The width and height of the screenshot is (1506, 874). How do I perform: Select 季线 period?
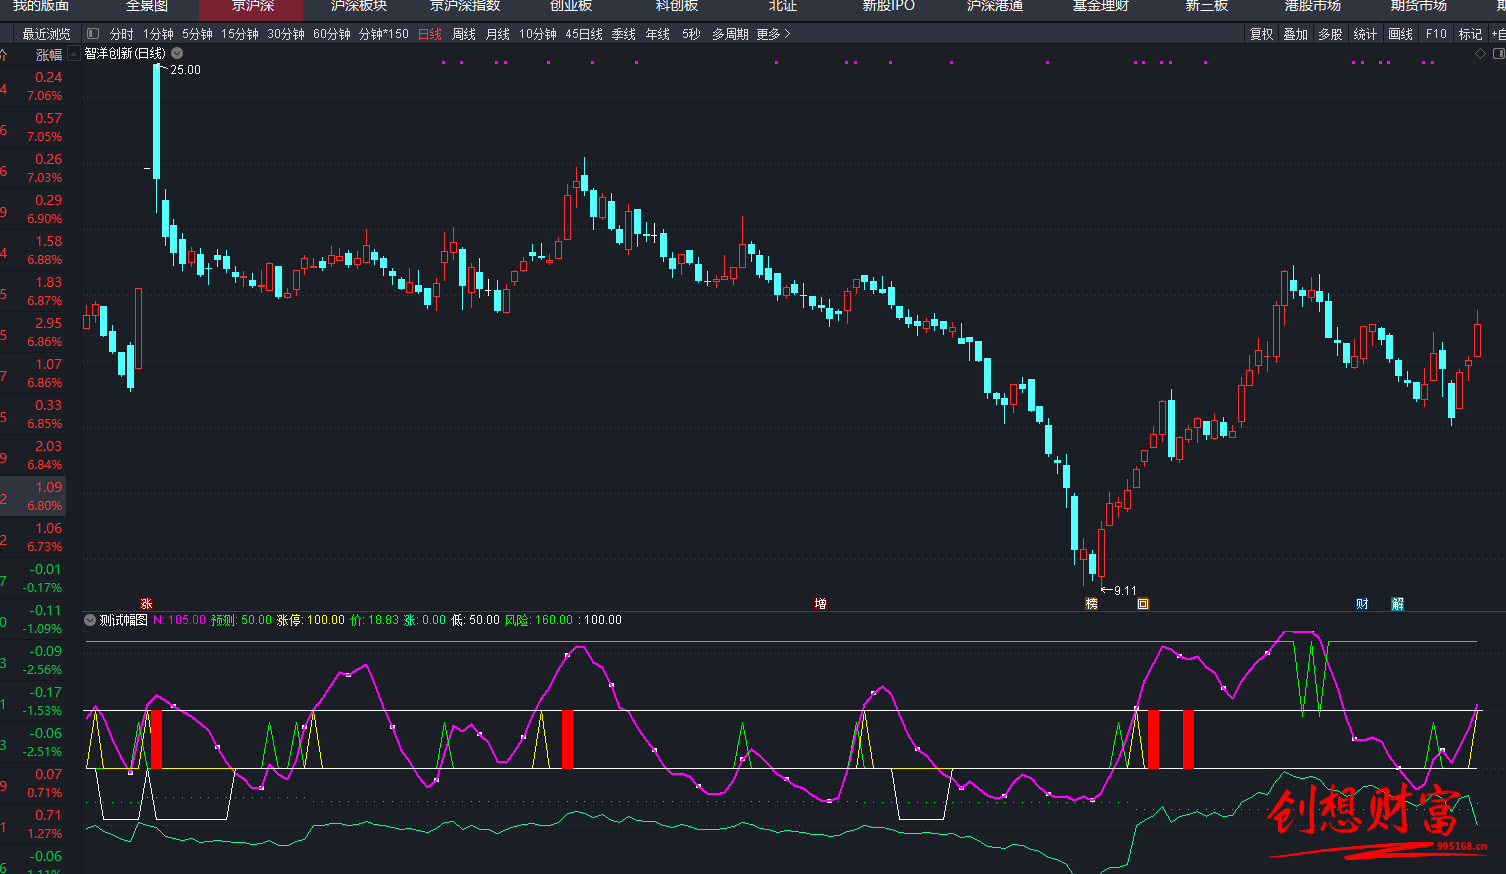tap(624, 34)
